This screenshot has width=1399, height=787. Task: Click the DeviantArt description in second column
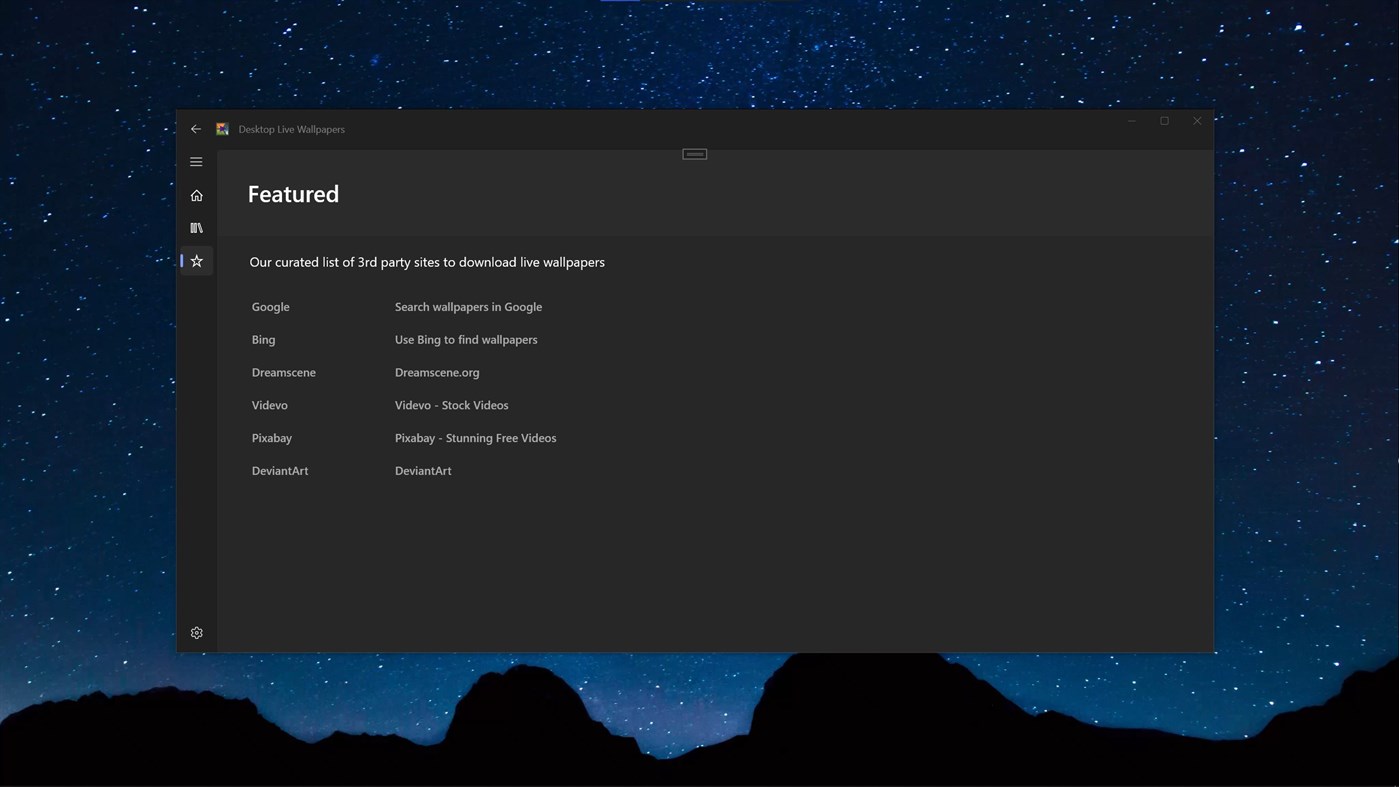point(423,471)
